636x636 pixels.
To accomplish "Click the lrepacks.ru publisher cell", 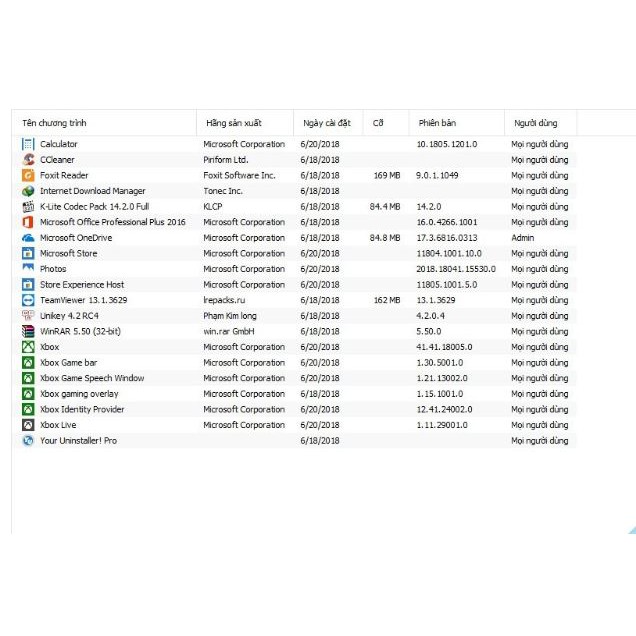I will pos(224,300).
